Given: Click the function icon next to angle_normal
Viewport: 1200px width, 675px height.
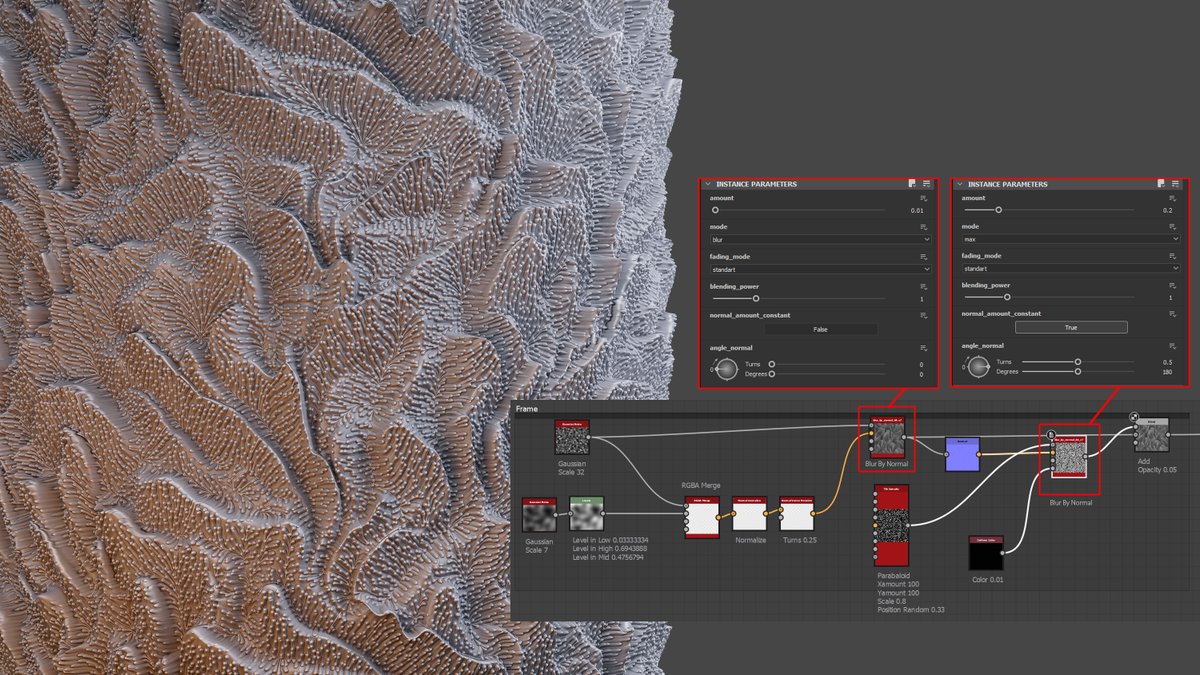Looking at the screenshot, I should point(923,346).
